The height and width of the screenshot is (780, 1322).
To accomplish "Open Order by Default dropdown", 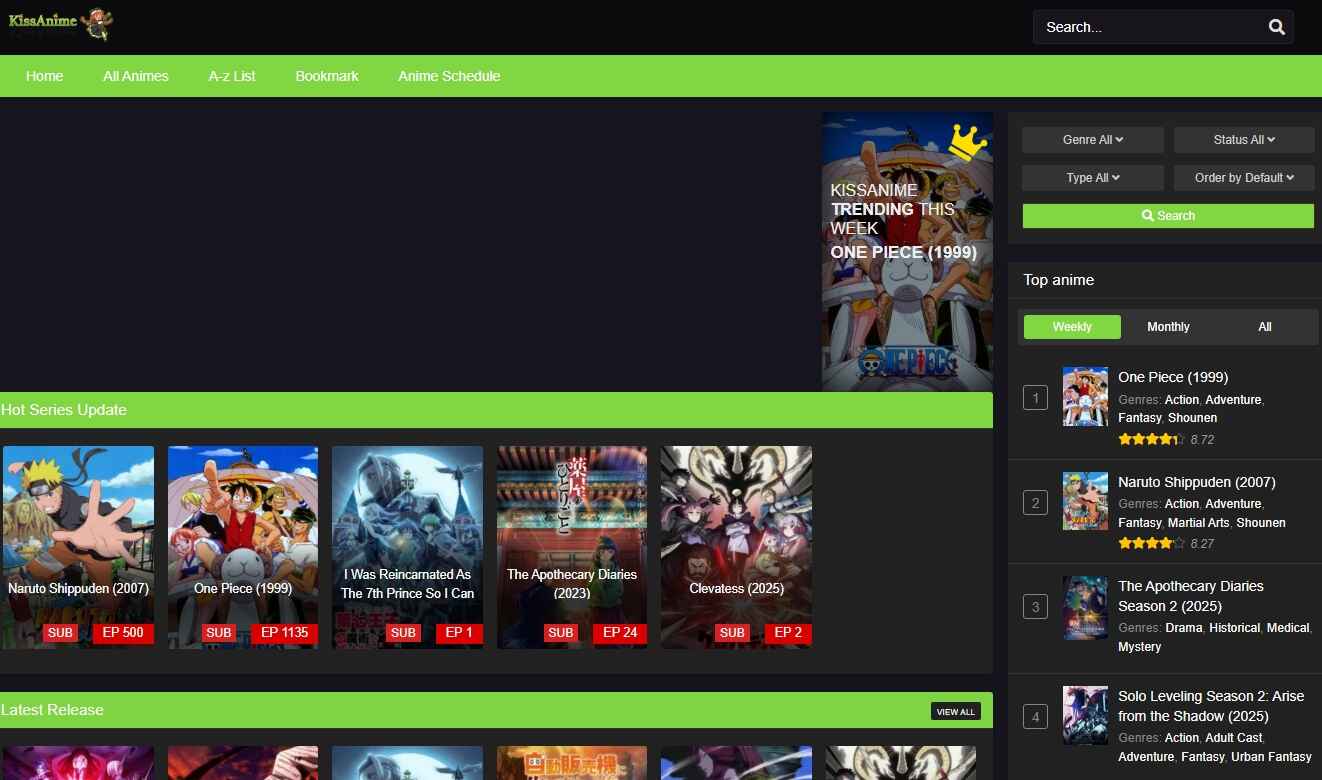I will pos(1244,178).
